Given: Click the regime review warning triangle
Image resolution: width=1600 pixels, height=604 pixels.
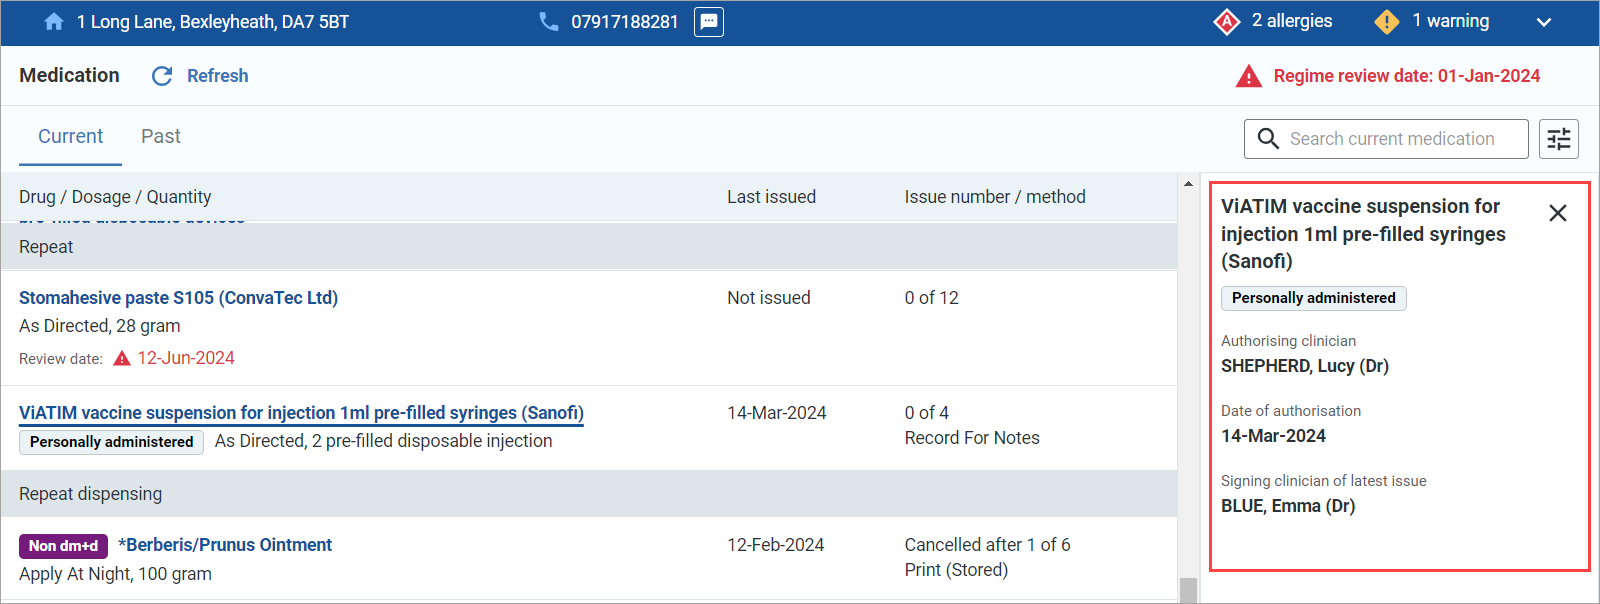Looking at the screenshot, I should click(x=1249, y=76).
